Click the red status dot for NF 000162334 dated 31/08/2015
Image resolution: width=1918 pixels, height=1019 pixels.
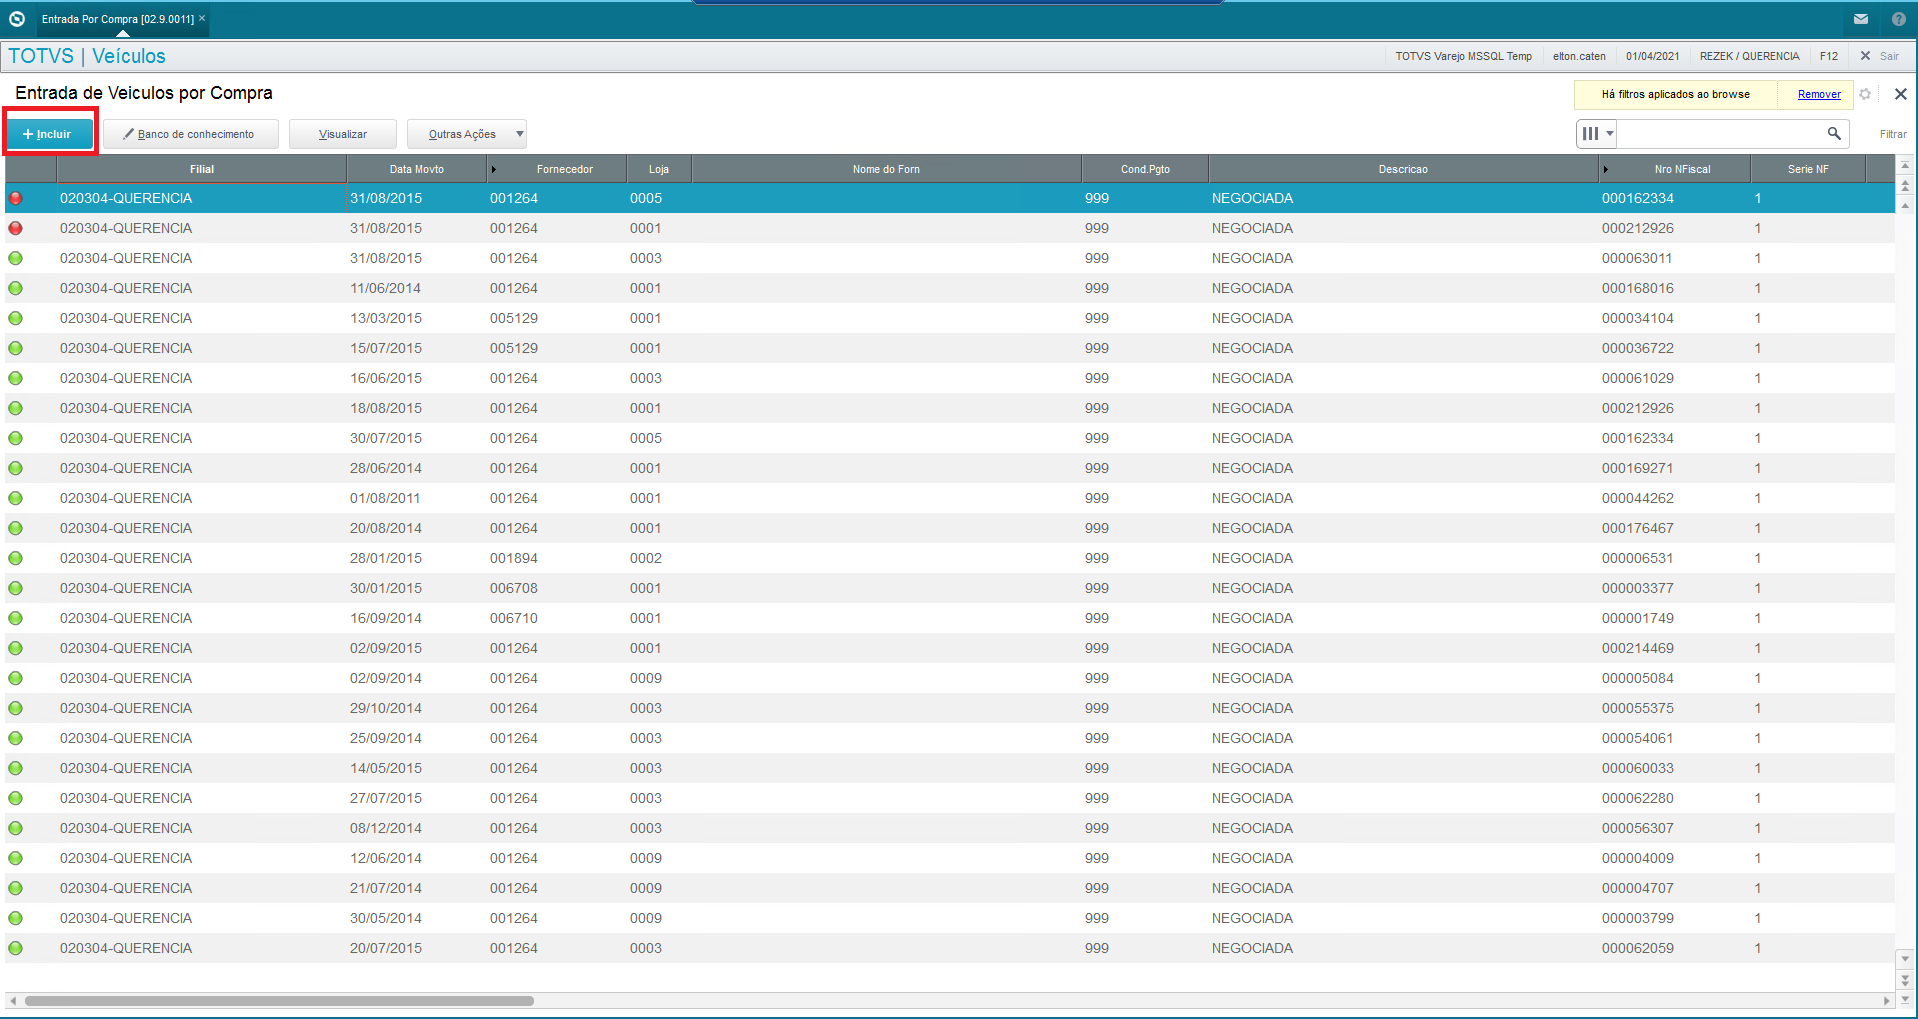click(15, 198)
